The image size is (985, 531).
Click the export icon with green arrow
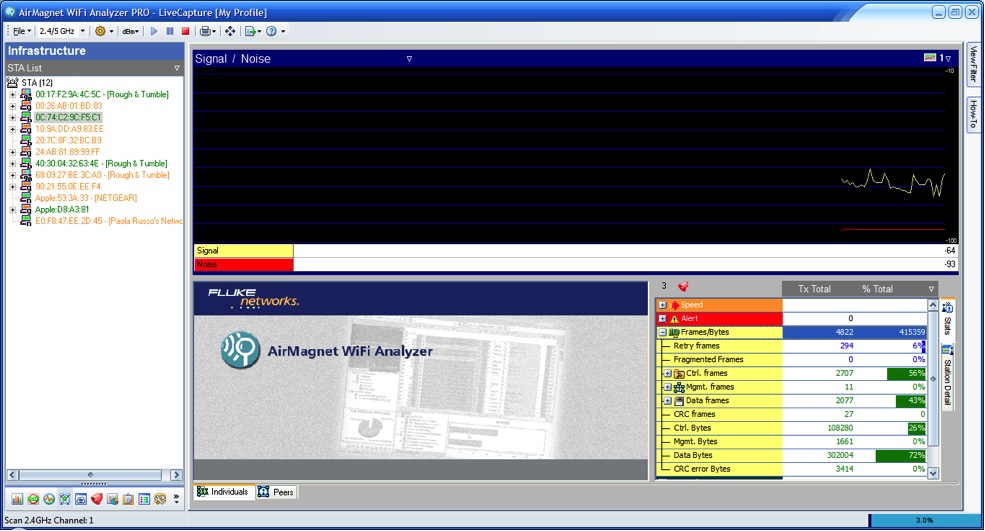tap(250, 31)
